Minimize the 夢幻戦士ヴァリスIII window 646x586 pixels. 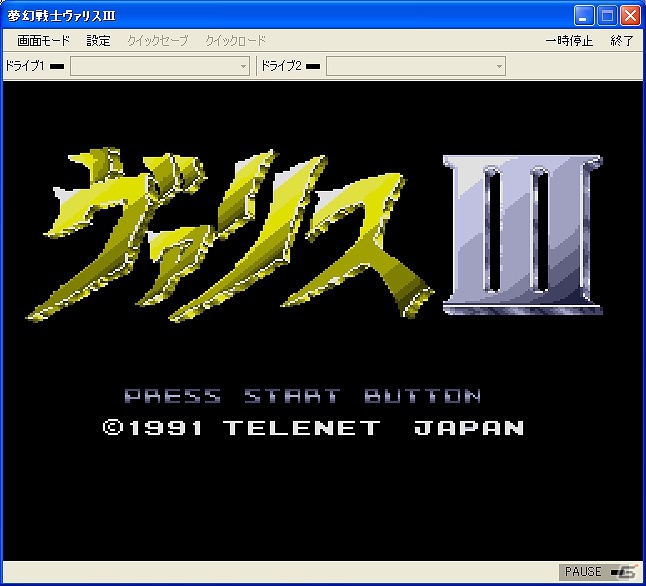584,16
